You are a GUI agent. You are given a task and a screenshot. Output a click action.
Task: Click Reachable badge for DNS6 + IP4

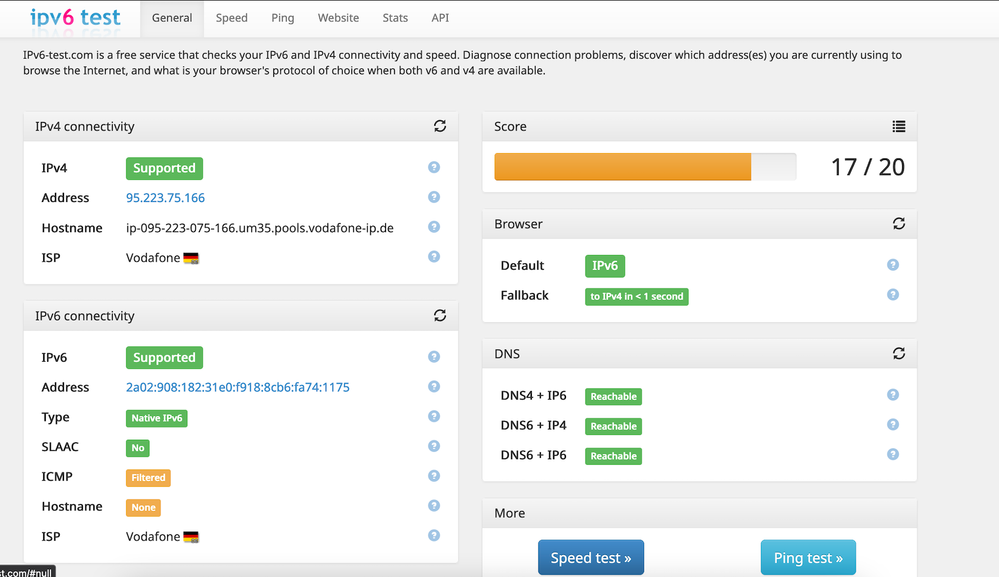(x=614, y=427)
